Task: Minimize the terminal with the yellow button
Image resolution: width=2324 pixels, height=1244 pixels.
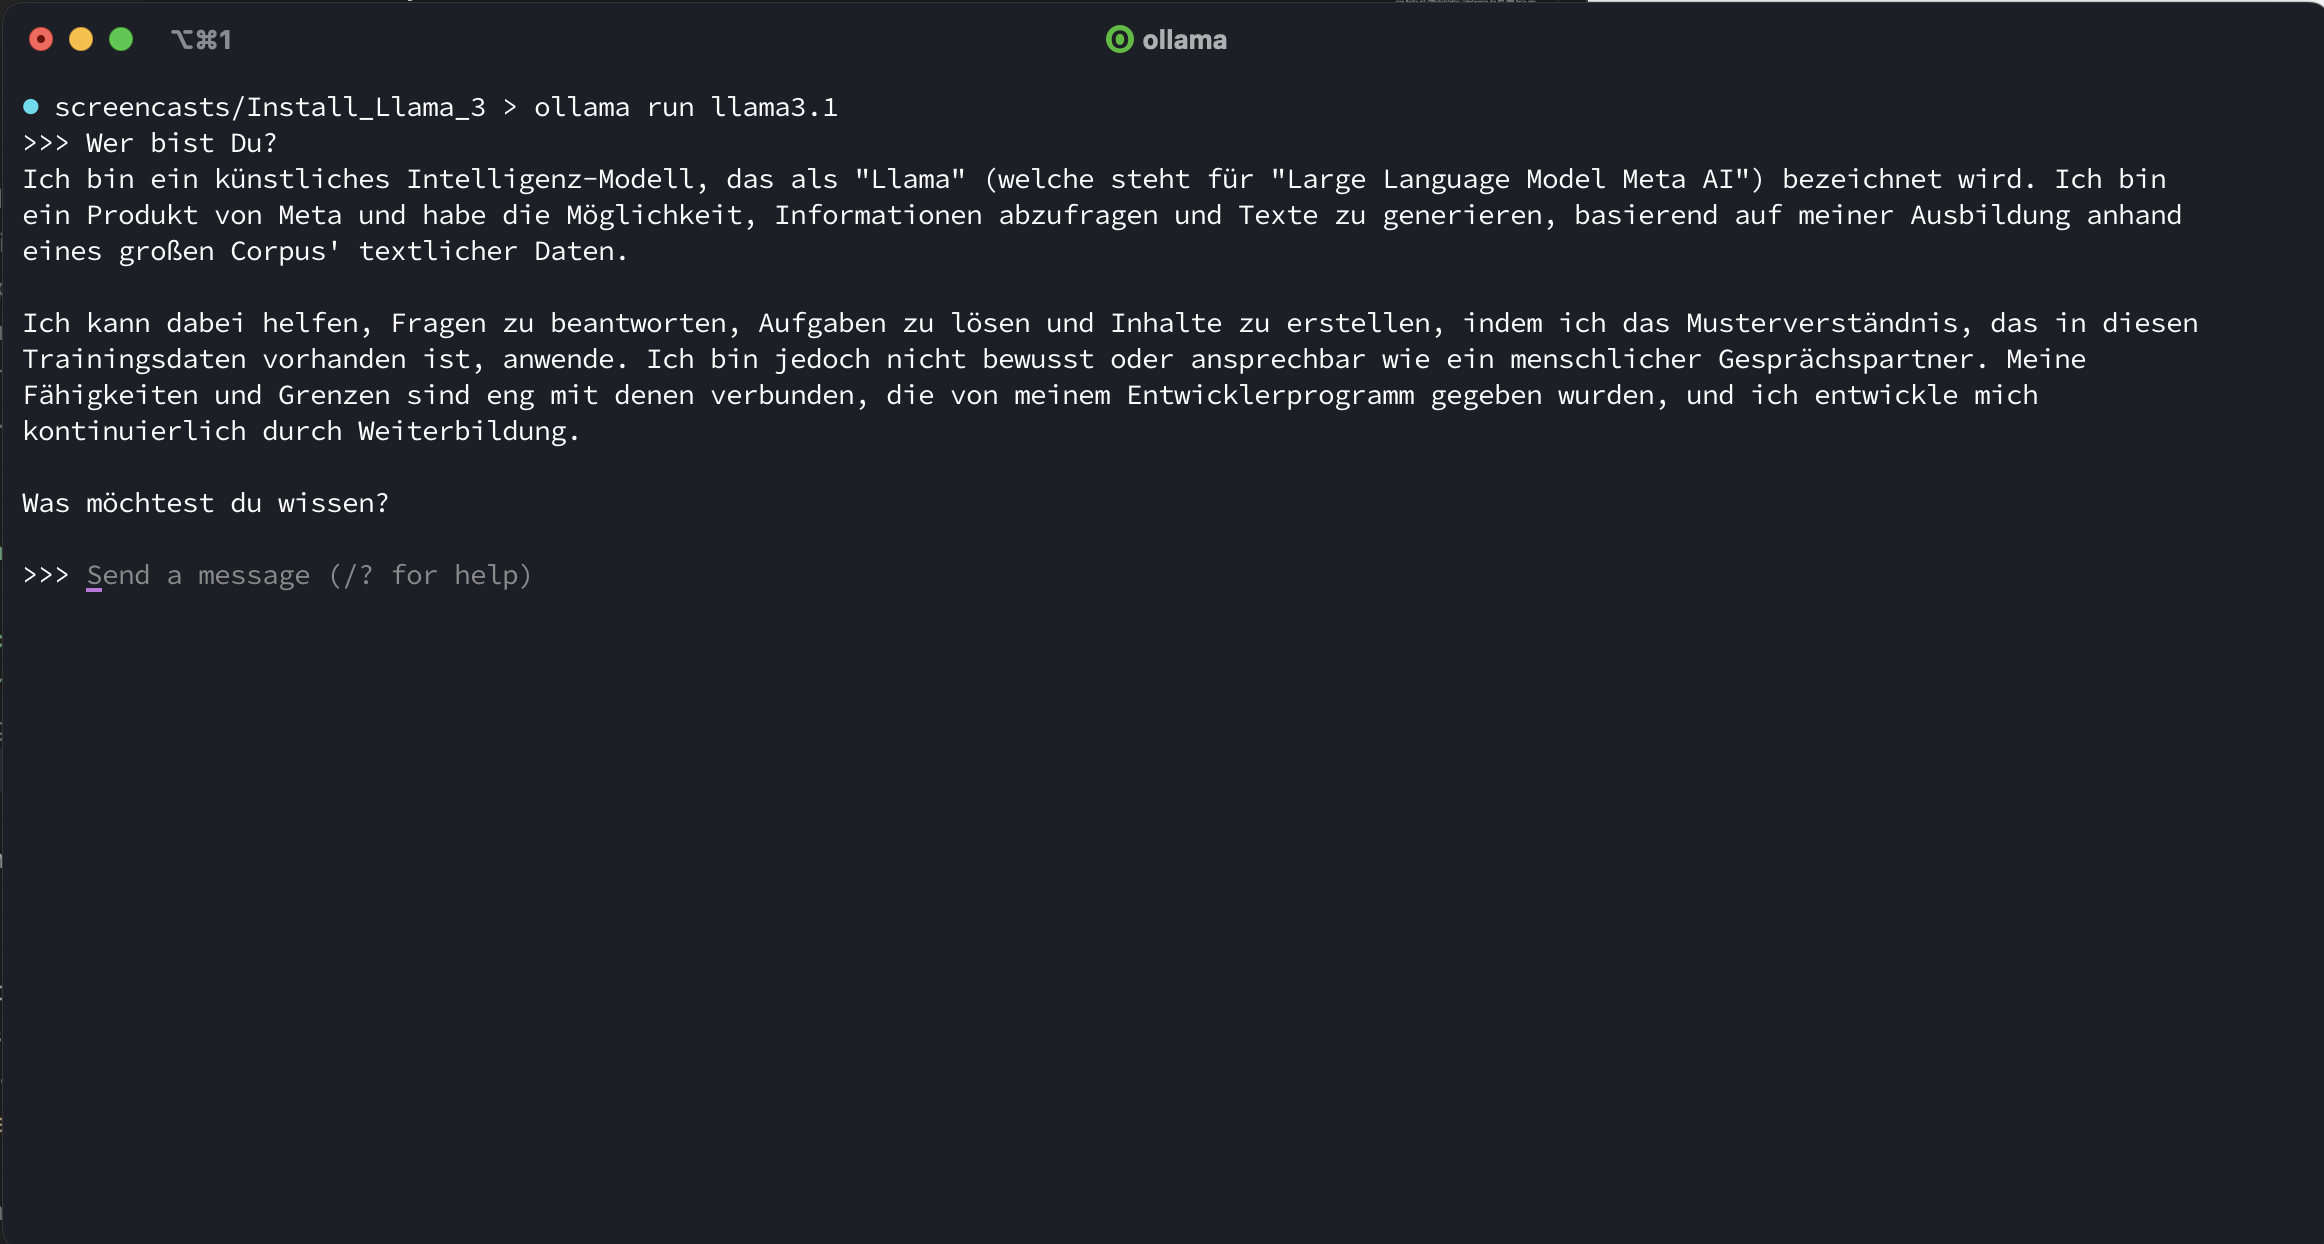Action: (81, 39)
